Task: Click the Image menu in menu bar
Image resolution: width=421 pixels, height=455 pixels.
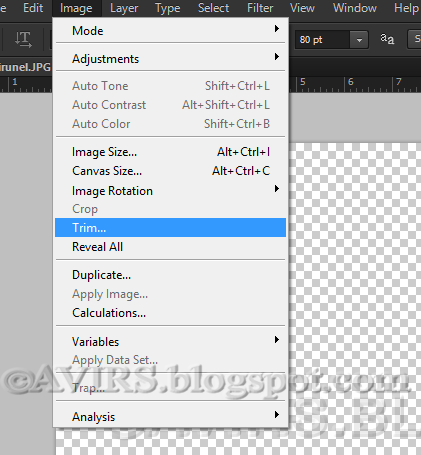Action: point(76,8)
